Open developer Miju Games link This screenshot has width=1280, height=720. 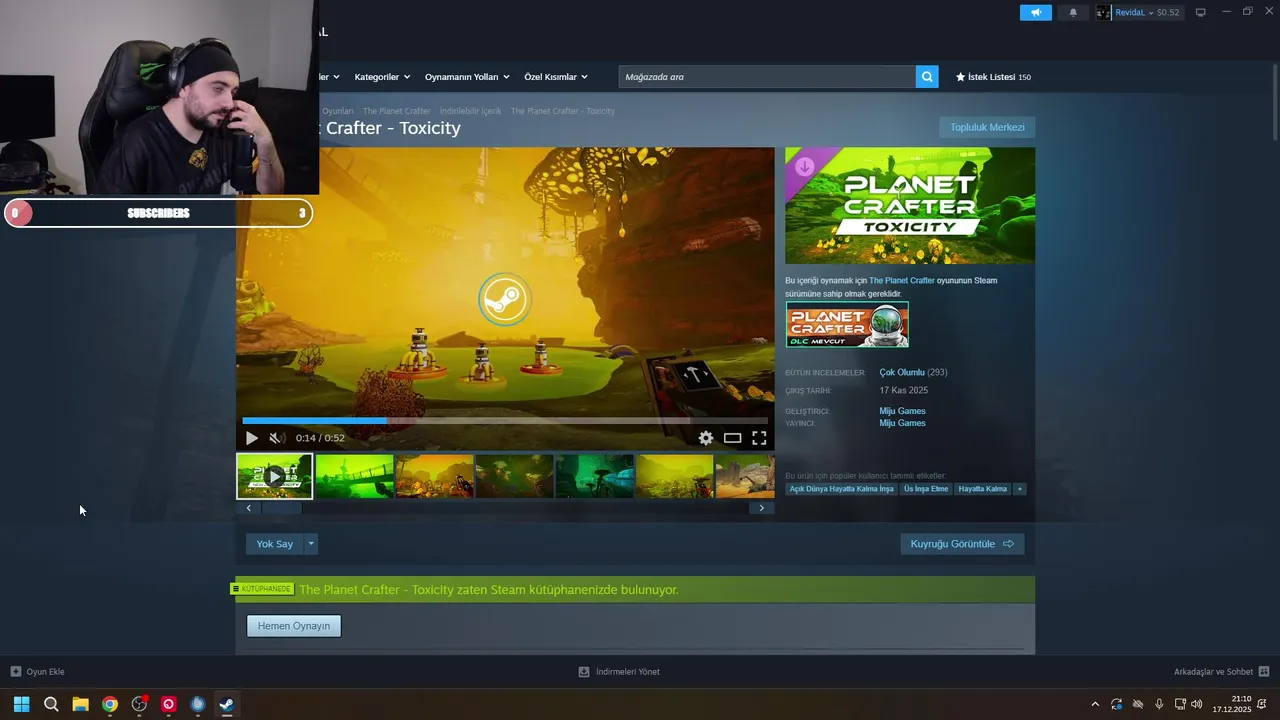(902, 411)
